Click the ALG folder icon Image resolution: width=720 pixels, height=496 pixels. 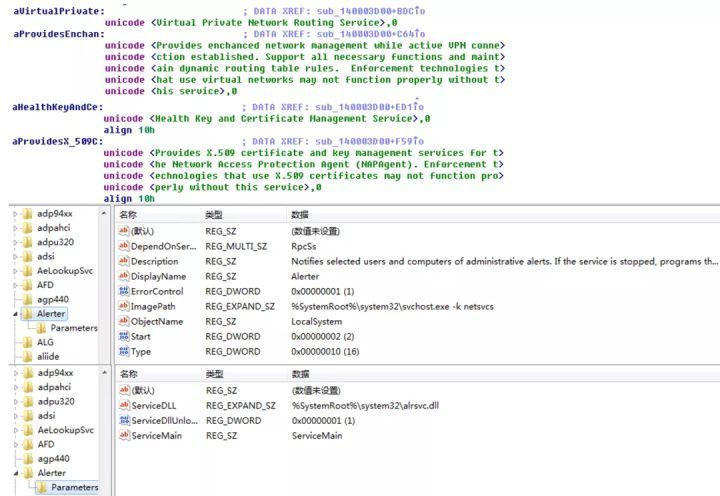27,342
